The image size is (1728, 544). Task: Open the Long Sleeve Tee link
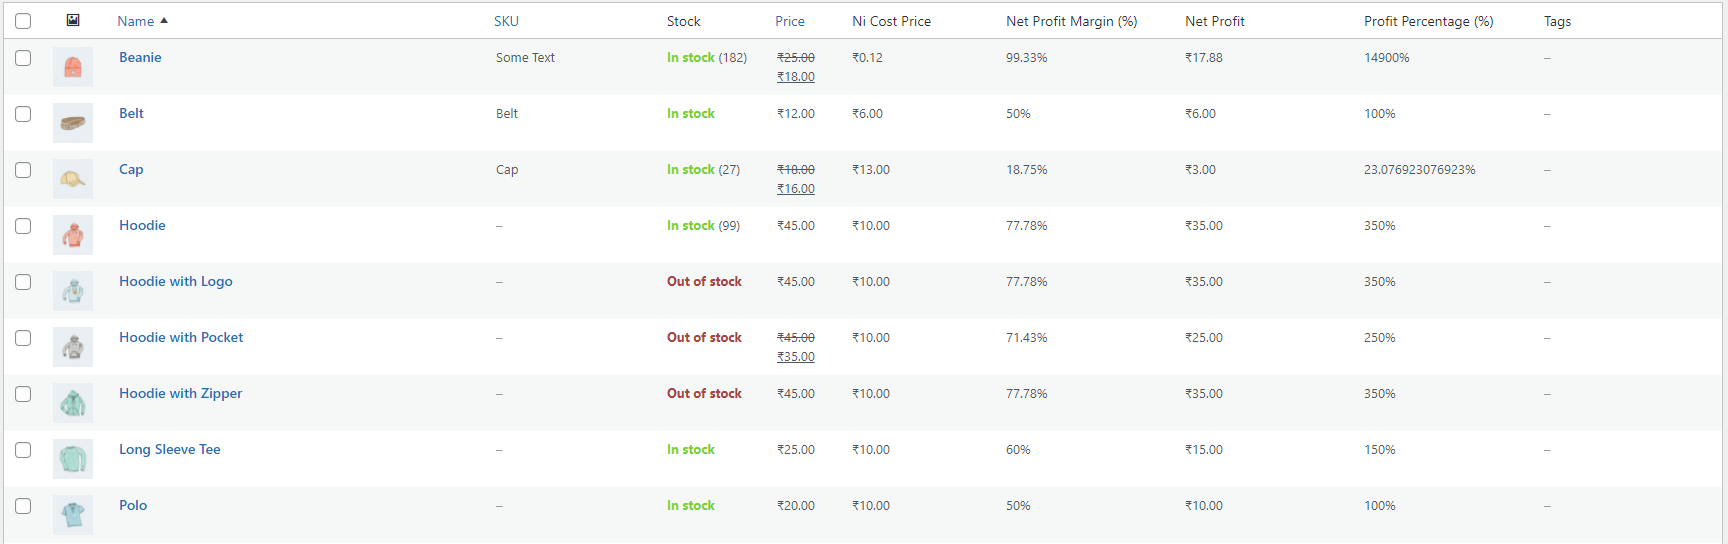169,450
